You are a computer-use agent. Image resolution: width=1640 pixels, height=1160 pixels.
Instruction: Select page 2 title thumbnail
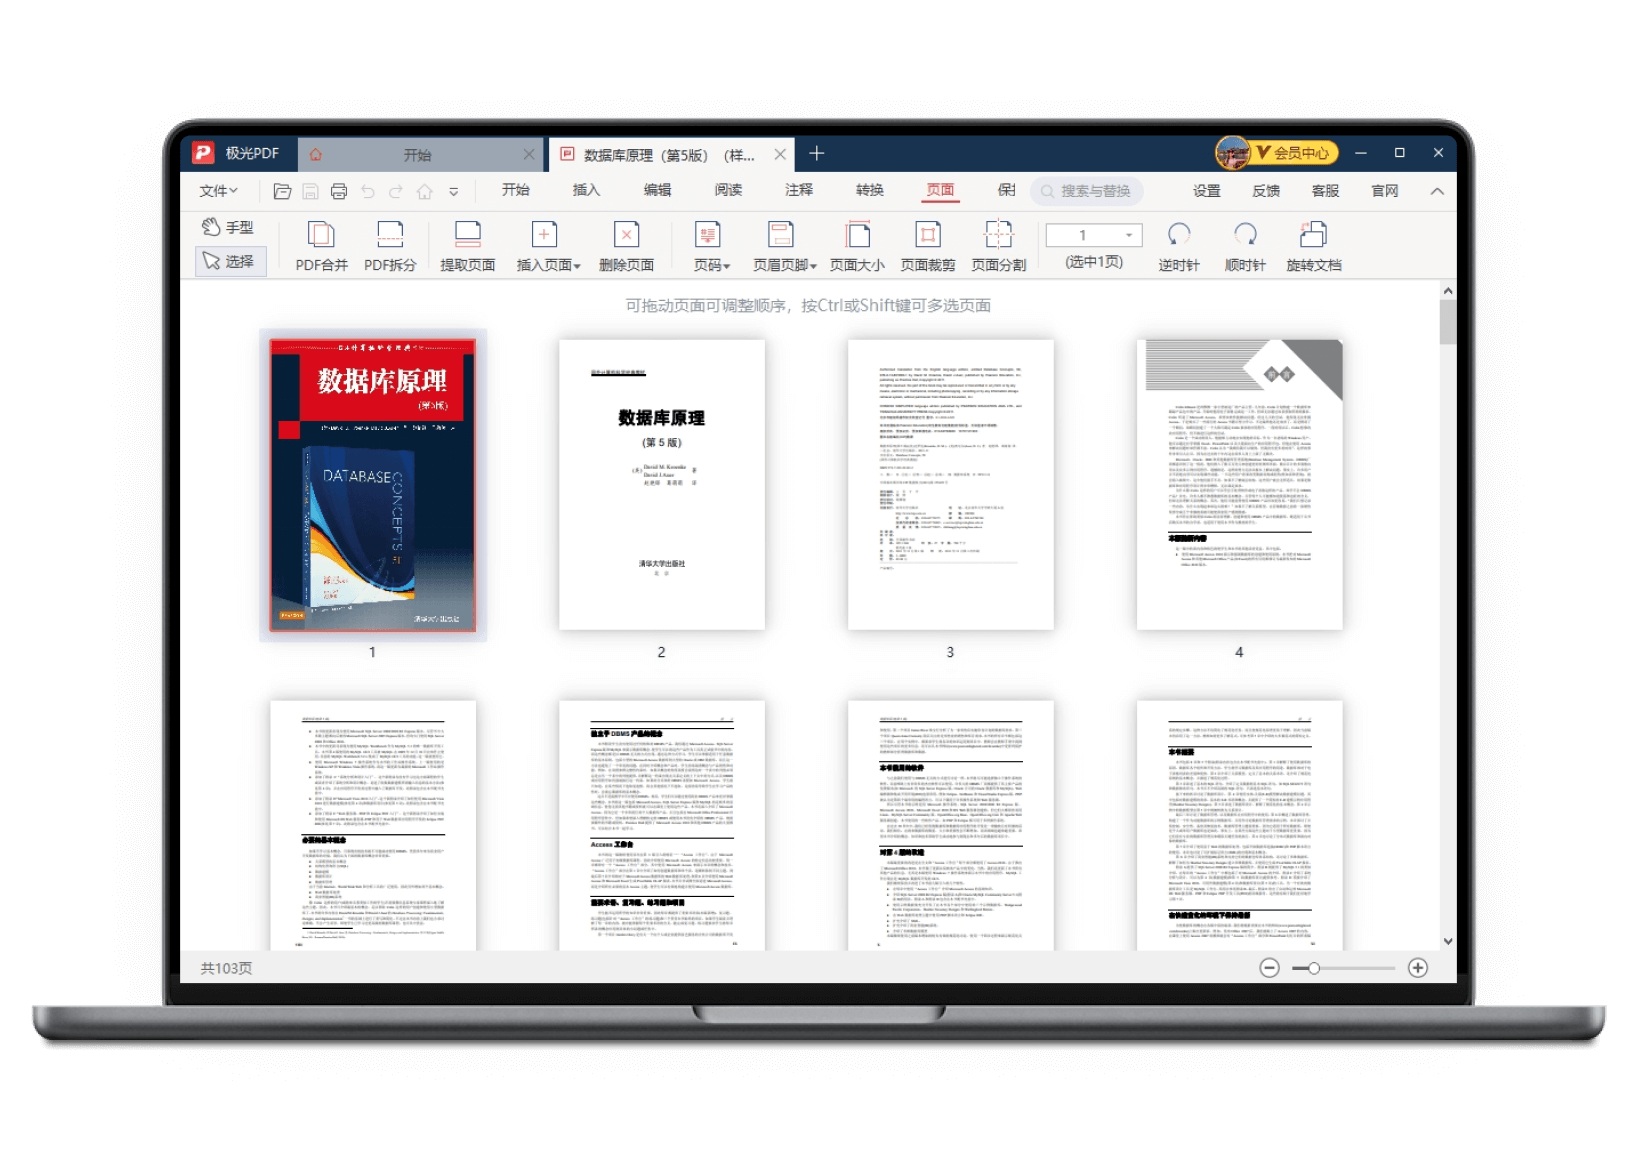pos(661,485)
